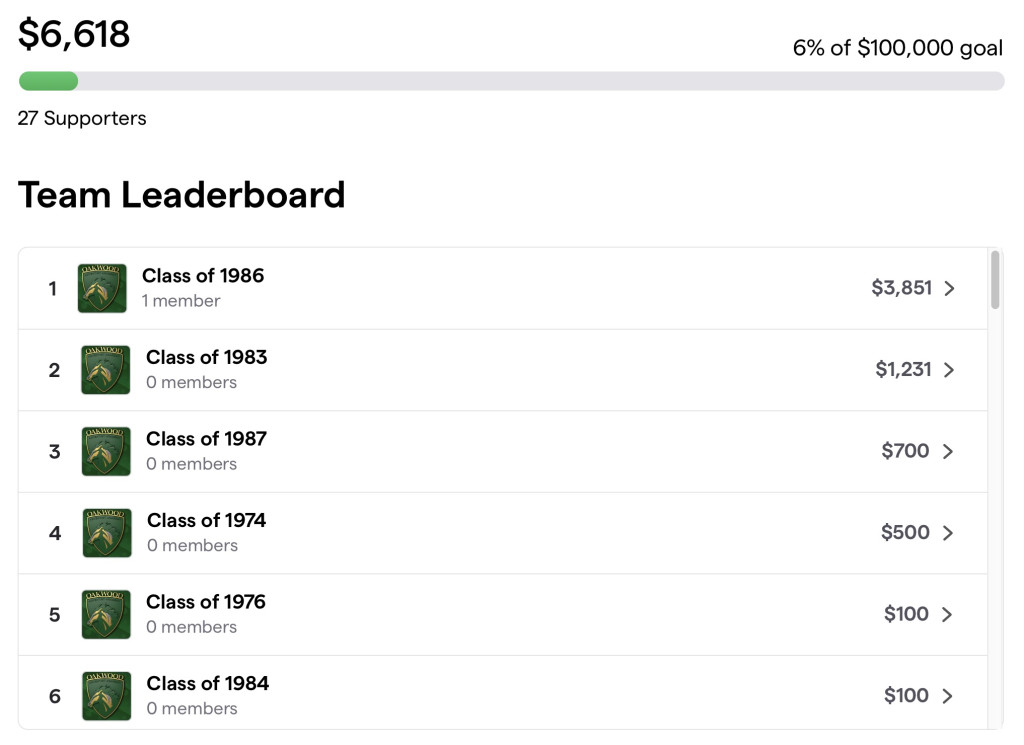Open the Class of 1983 team name
The image size is (1024, 745).
206,357
